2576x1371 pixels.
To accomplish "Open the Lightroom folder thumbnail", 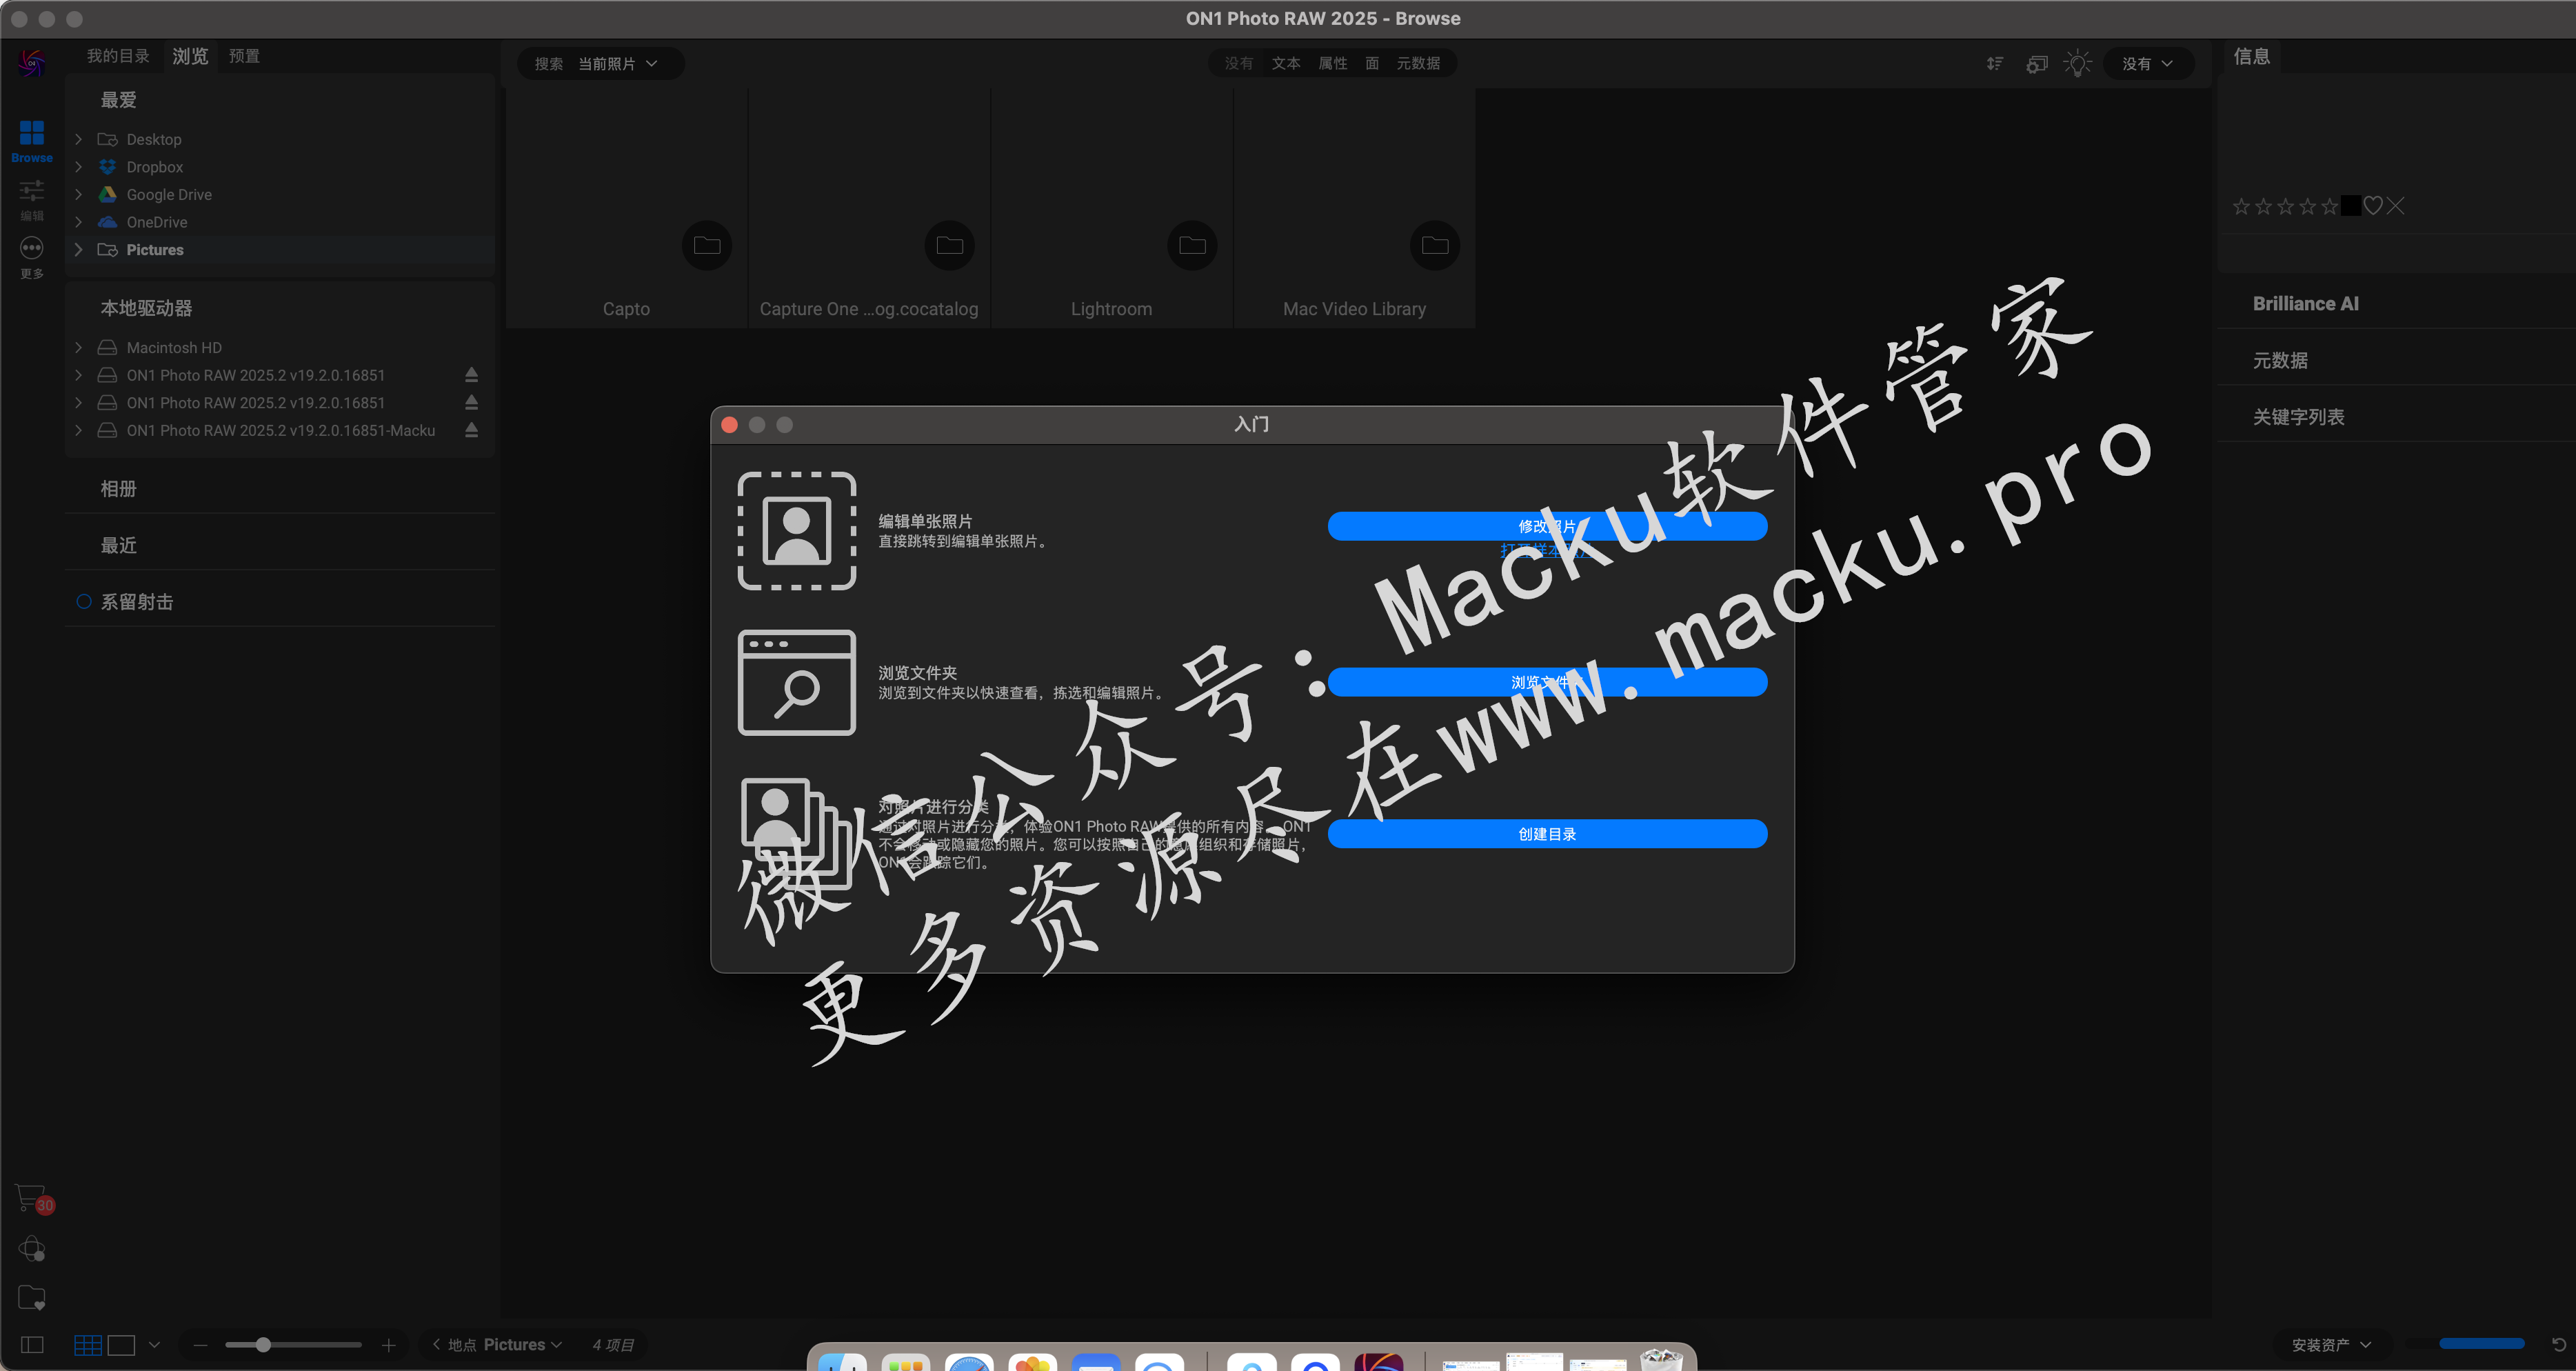I will (1112, 208).
